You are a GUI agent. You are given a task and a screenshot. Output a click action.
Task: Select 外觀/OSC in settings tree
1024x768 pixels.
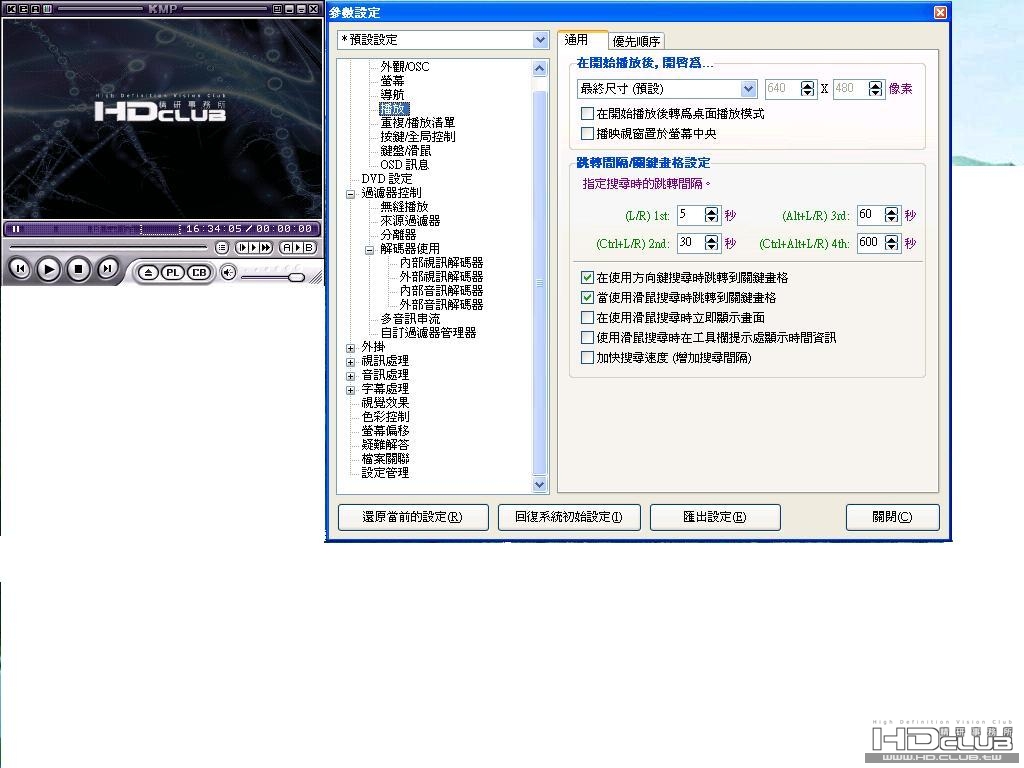coord(405,67)
